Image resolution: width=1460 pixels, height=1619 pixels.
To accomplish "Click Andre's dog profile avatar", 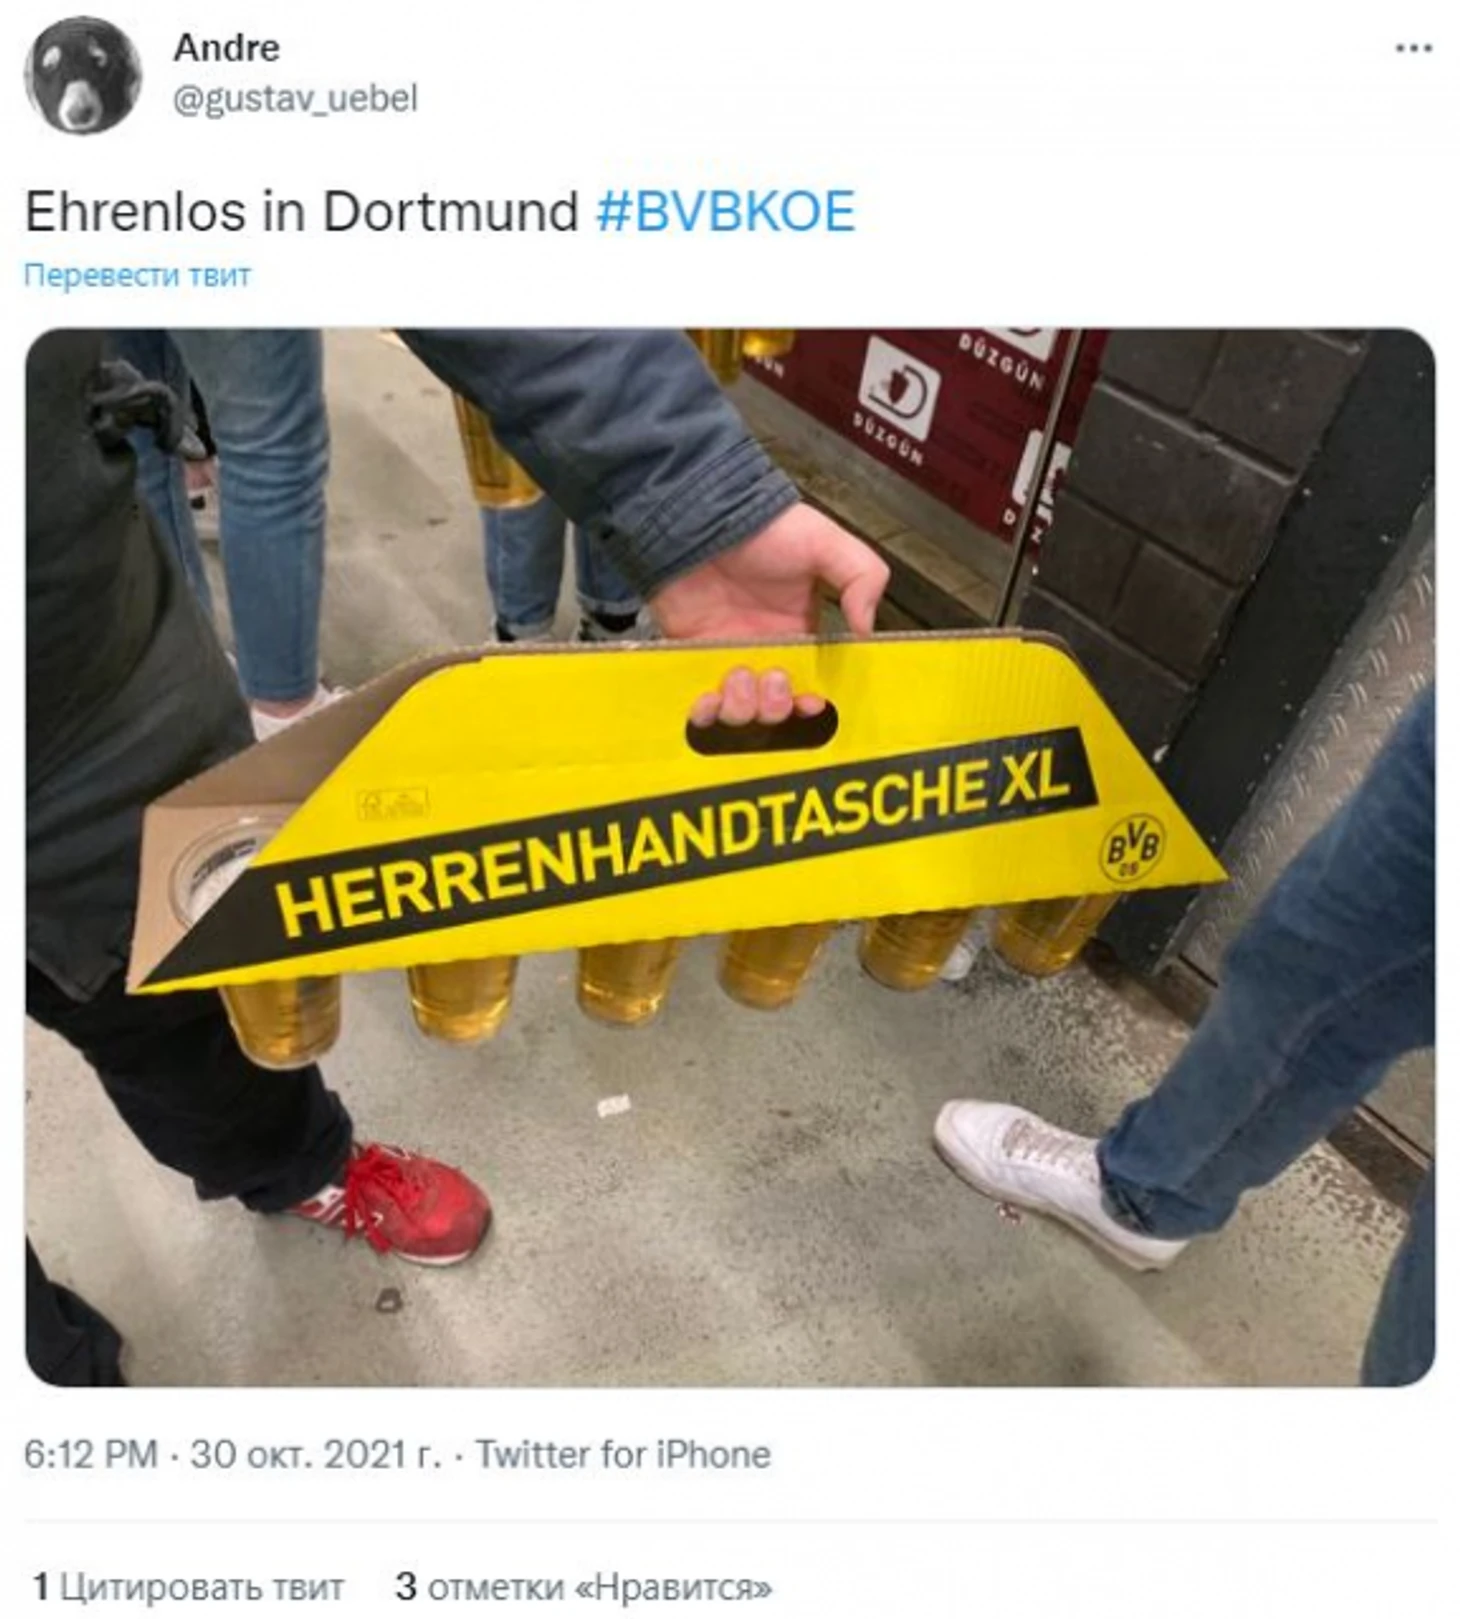I will tap(82, 75).
